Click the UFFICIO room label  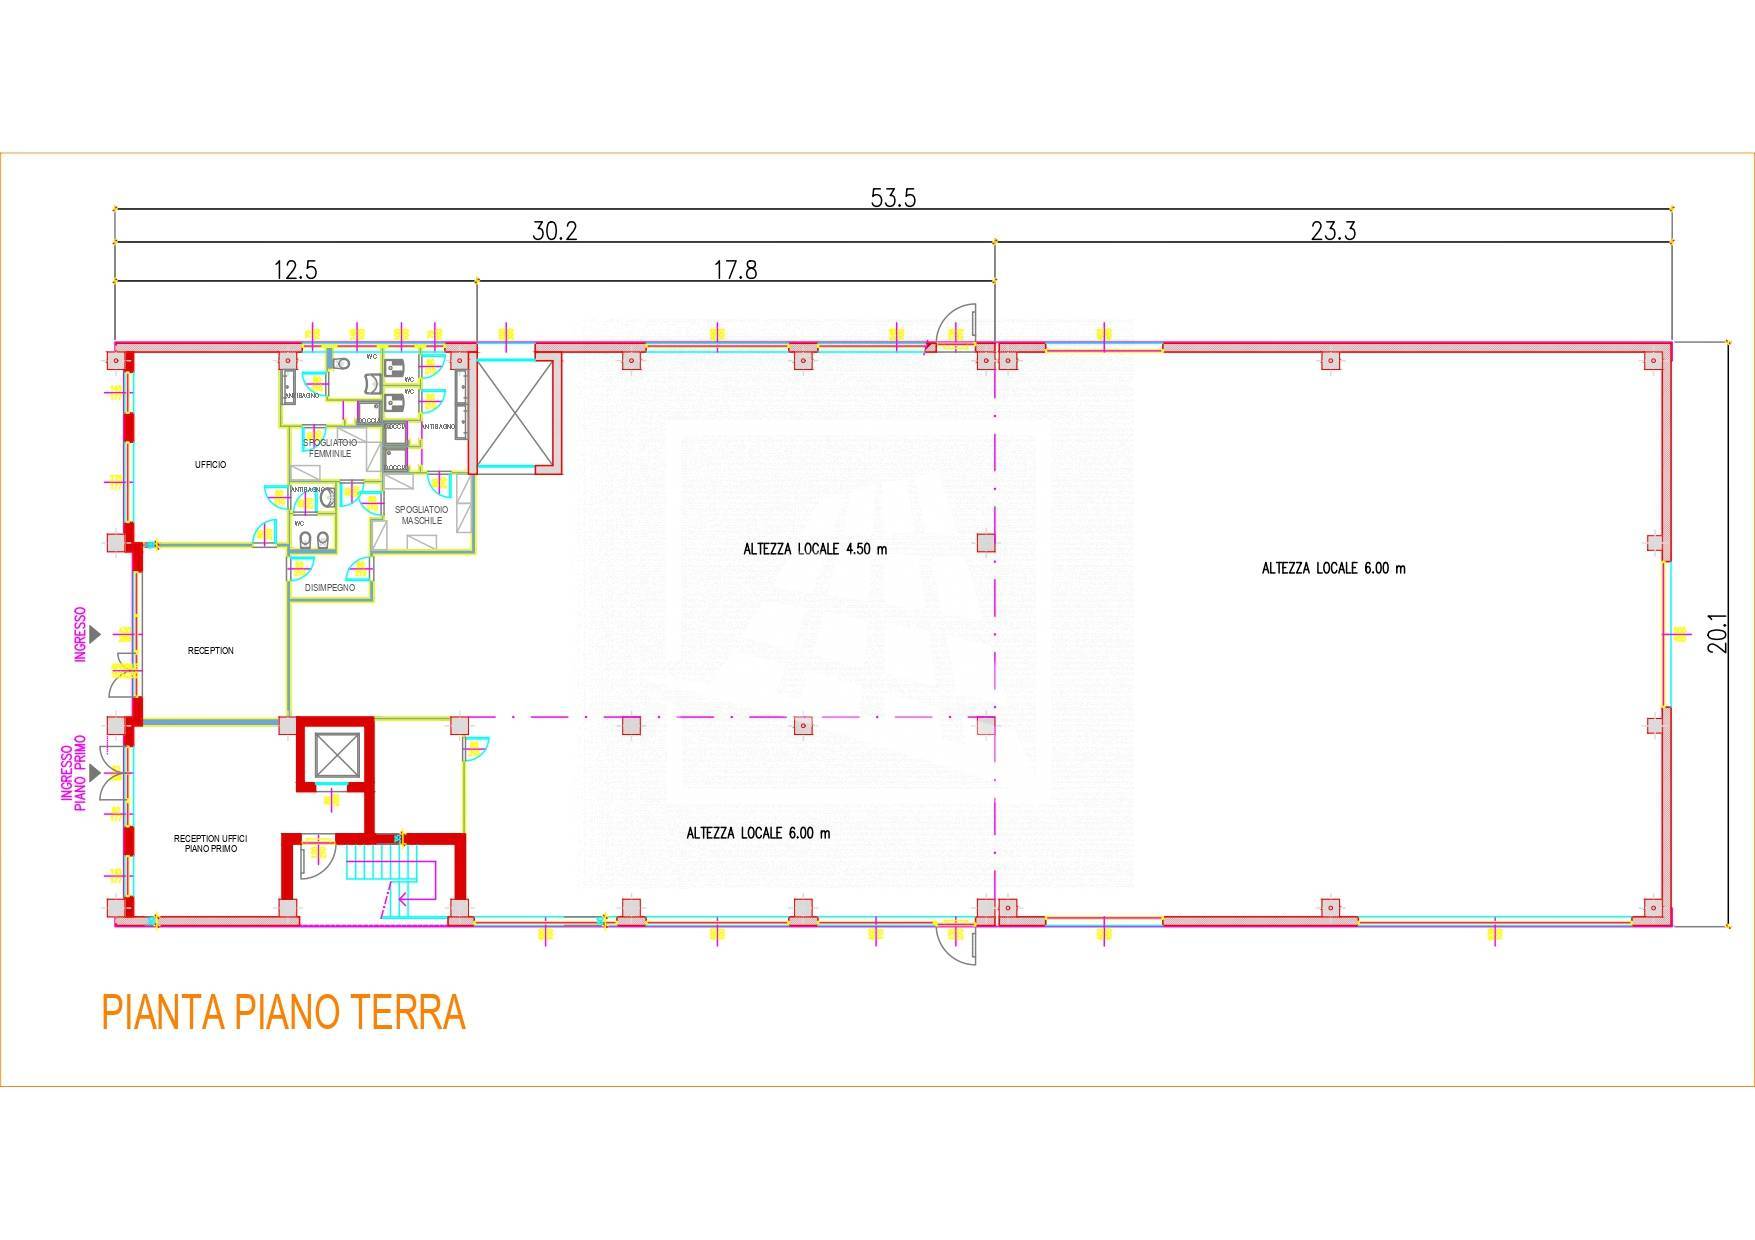[x=210, y=464]
